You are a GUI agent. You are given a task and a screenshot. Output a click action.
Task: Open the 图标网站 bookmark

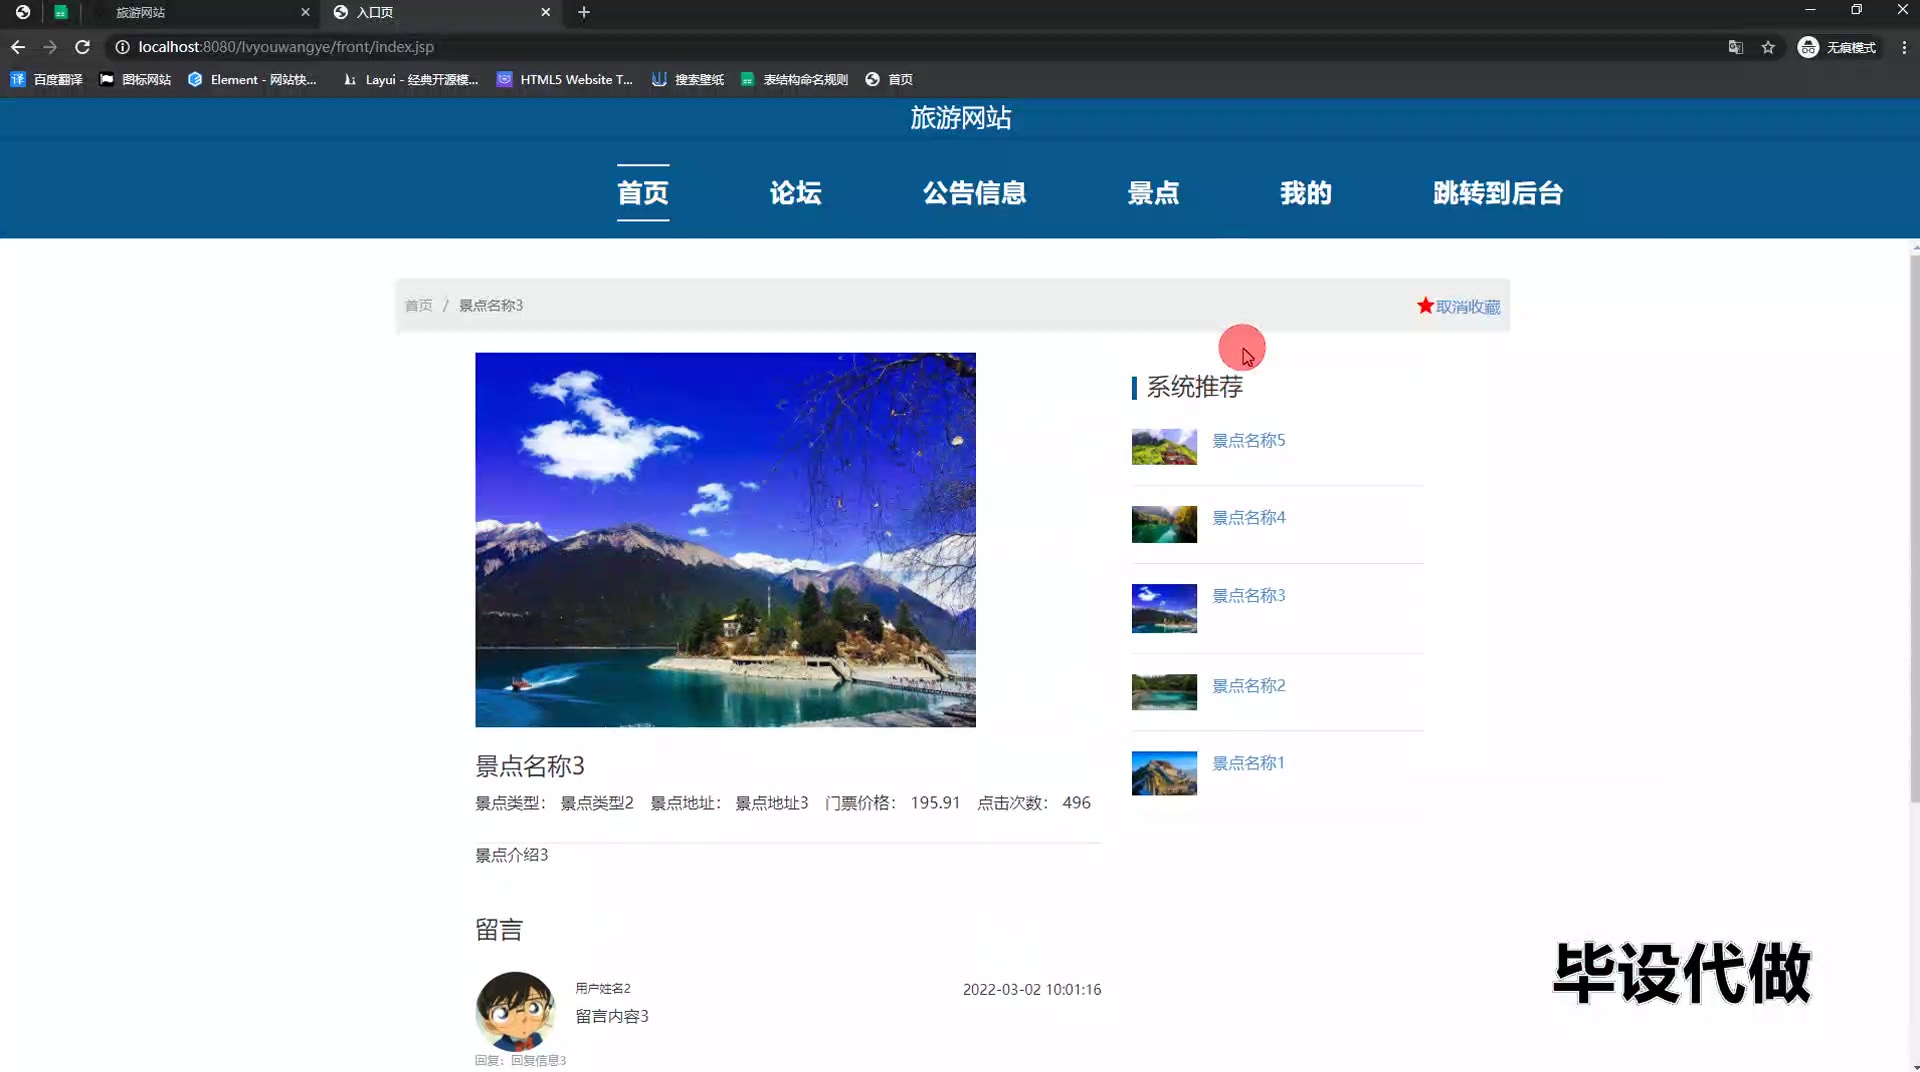(135, 79)
